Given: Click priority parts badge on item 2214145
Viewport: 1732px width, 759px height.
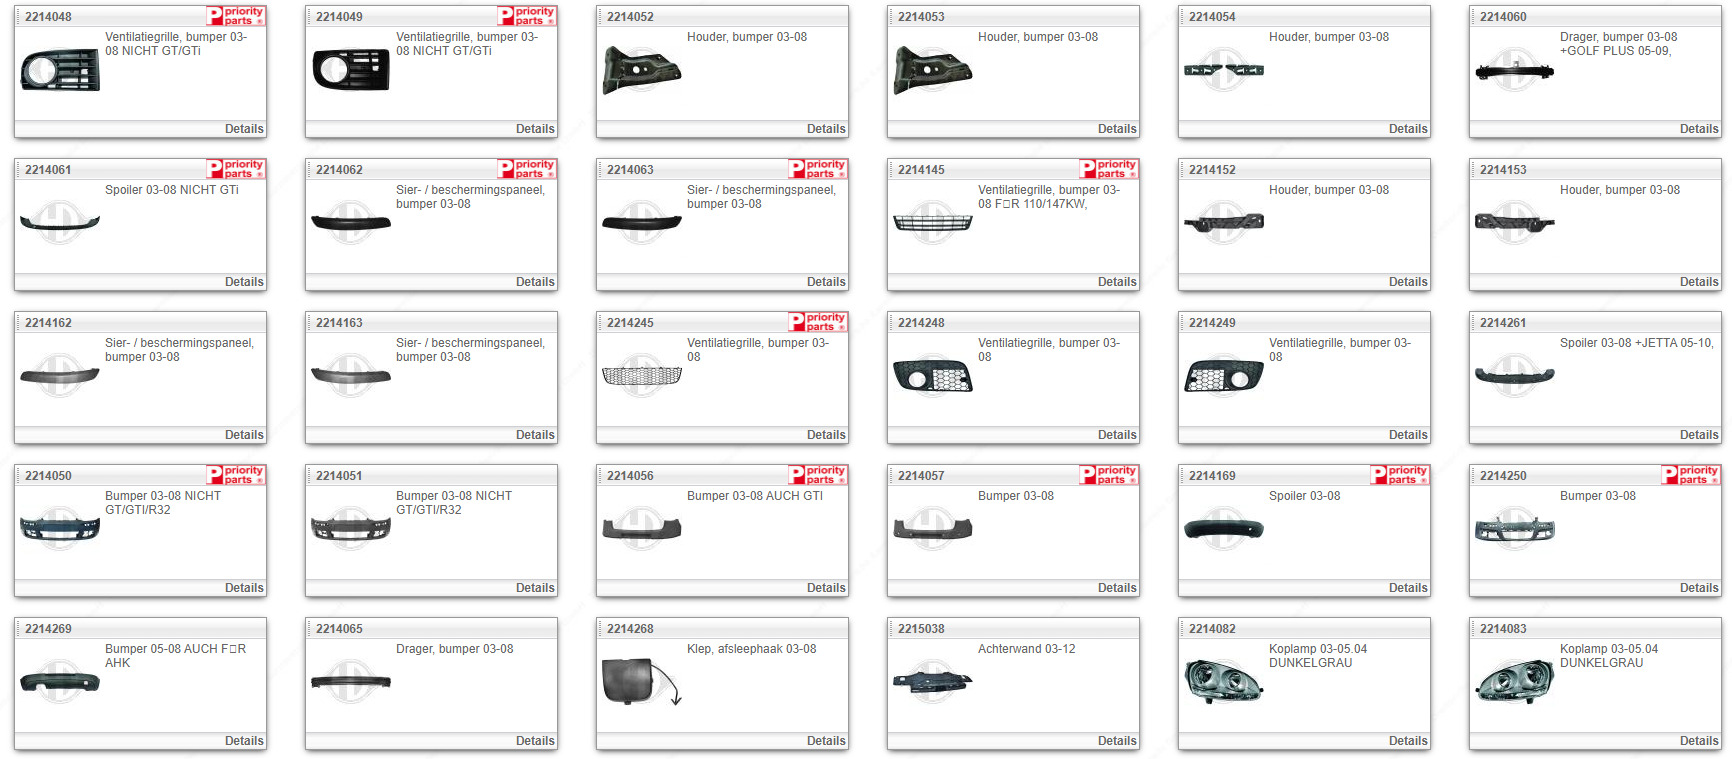Looking at the screenshot, I should (1108, 169).
